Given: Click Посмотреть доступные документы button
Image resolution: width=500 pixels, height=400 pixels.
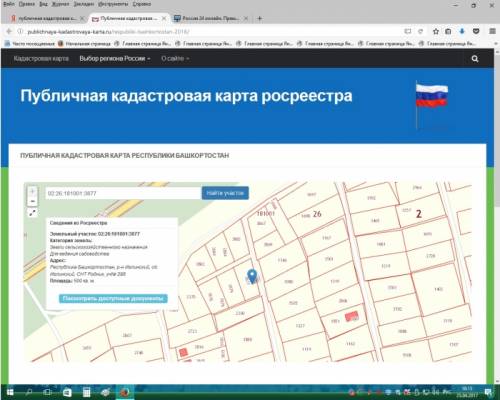Looking at the screenshot, I should (x=113, y=298).
